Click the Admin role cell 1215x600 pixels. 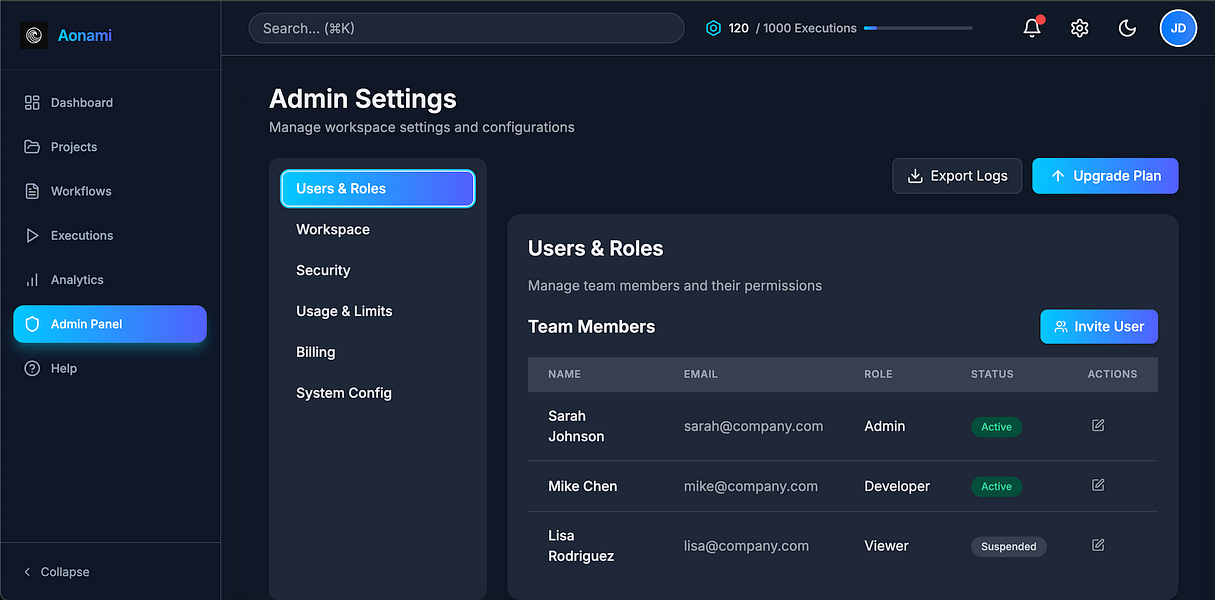885,426
